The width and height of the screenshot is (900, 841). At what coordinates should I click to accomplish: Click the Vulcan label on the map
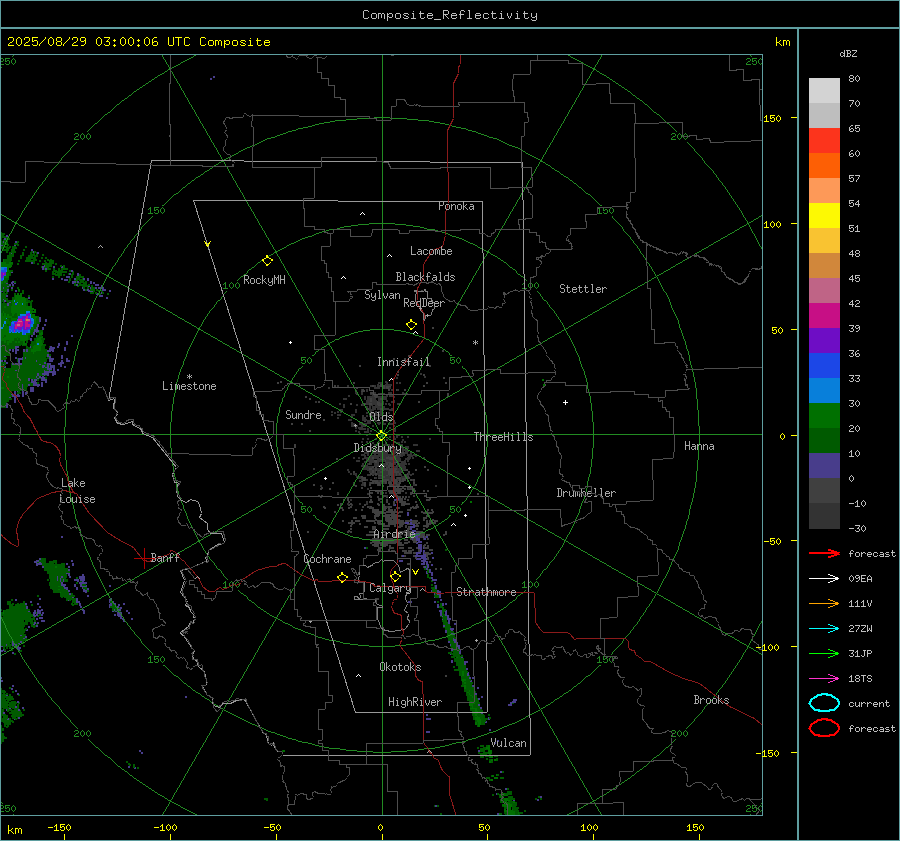(509, 743)
